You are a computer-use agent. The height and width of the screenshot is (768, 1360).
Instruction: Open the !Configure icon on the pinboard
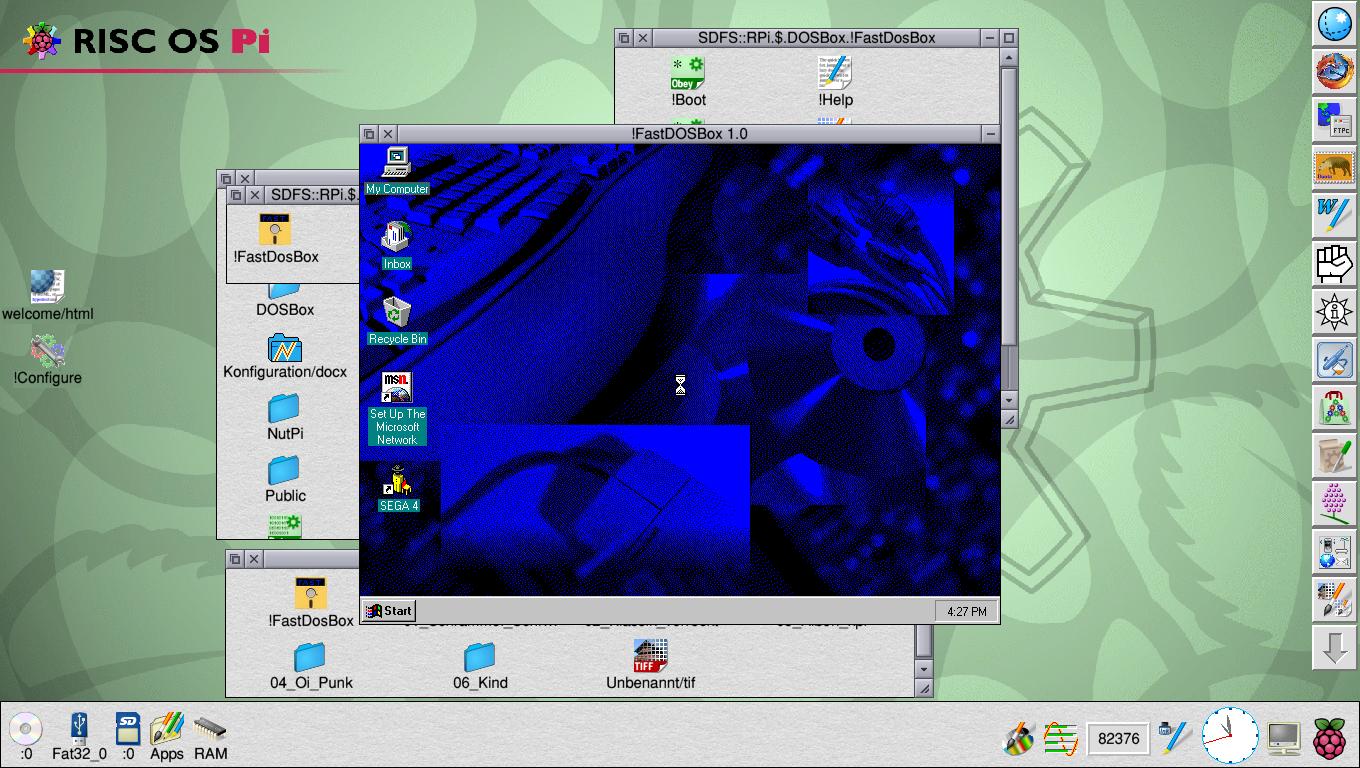(47, 352)
